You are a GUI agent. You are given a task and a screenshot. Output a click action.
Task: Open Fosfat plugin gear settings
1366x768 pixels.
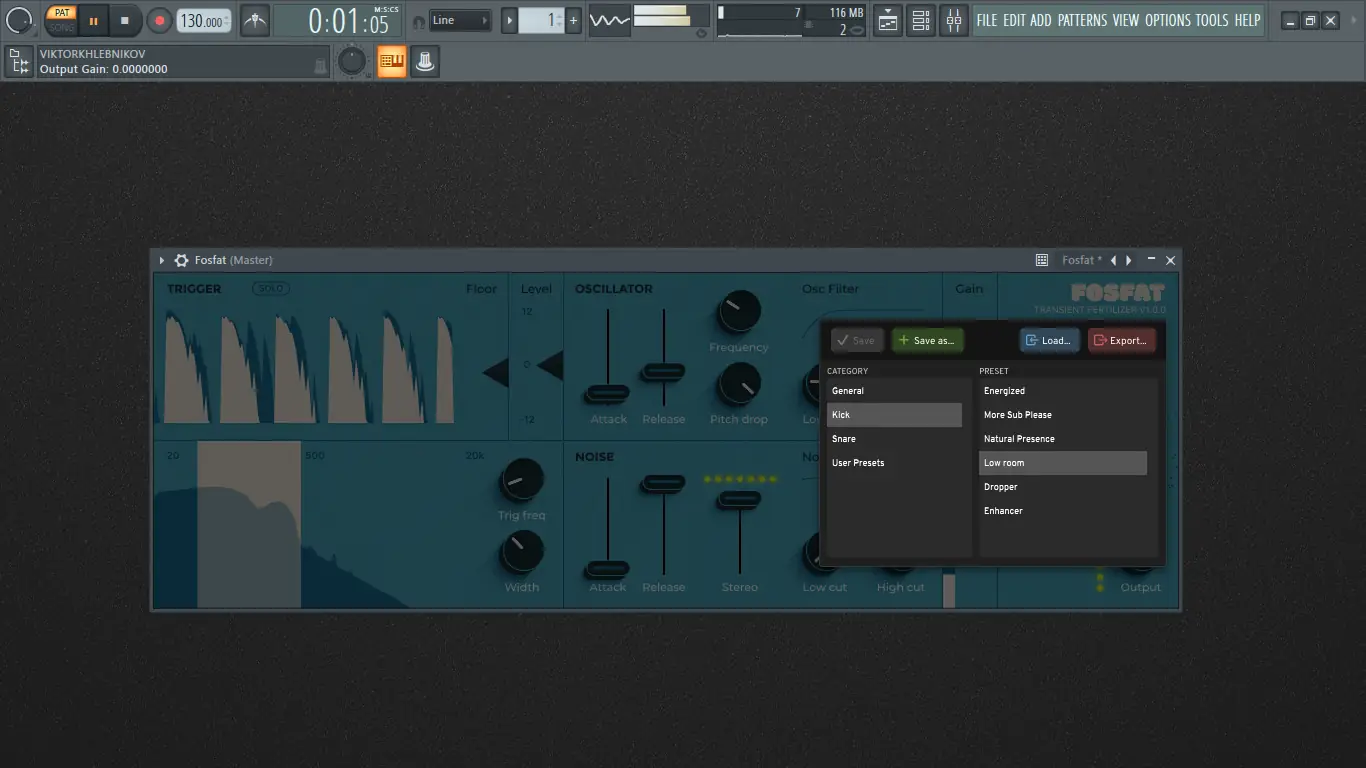181,260
